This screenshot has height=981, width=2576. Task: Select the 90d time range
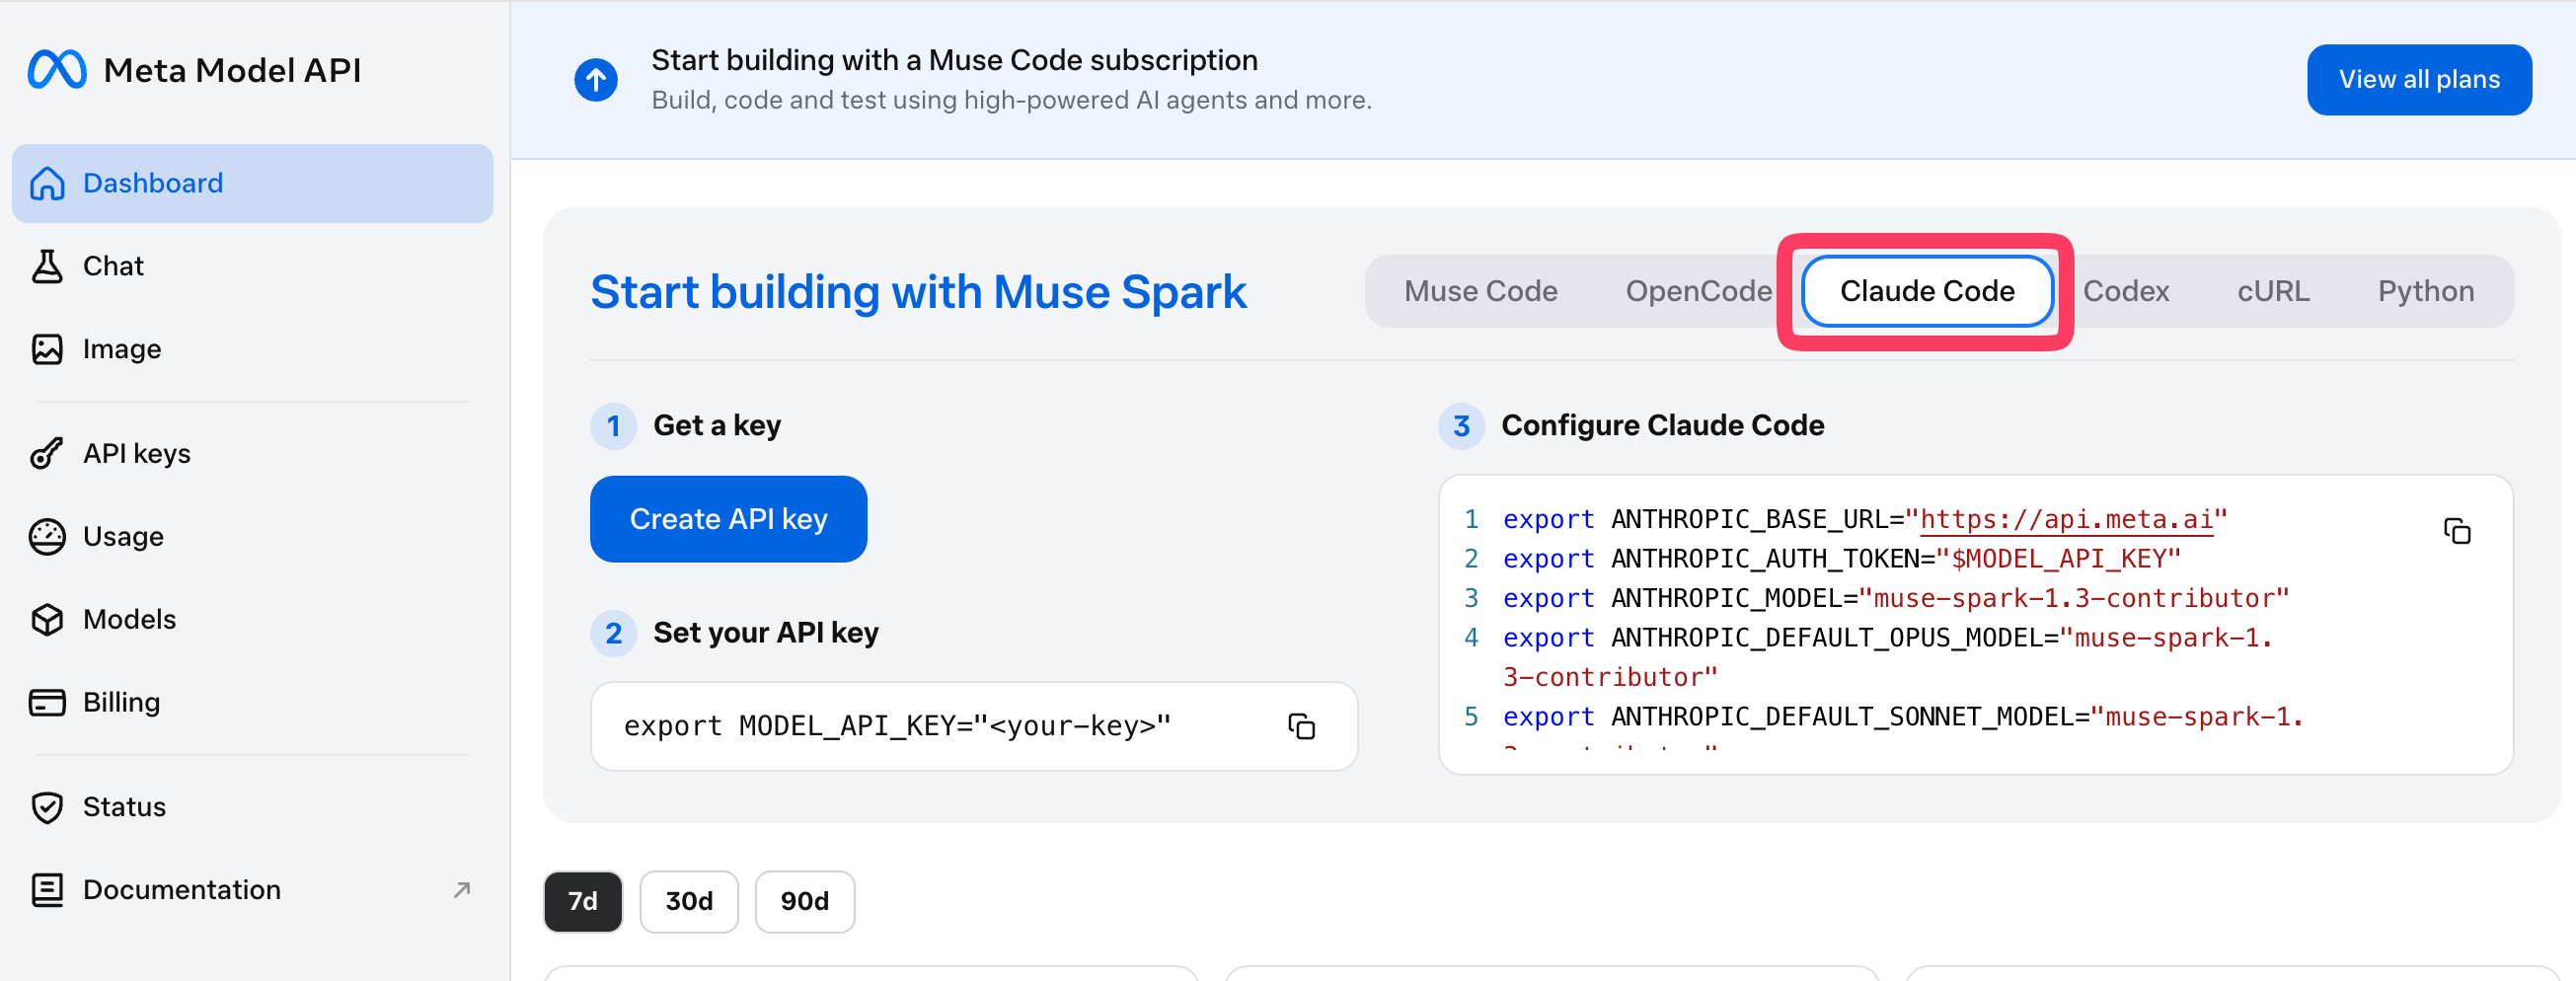pos(804,901)
